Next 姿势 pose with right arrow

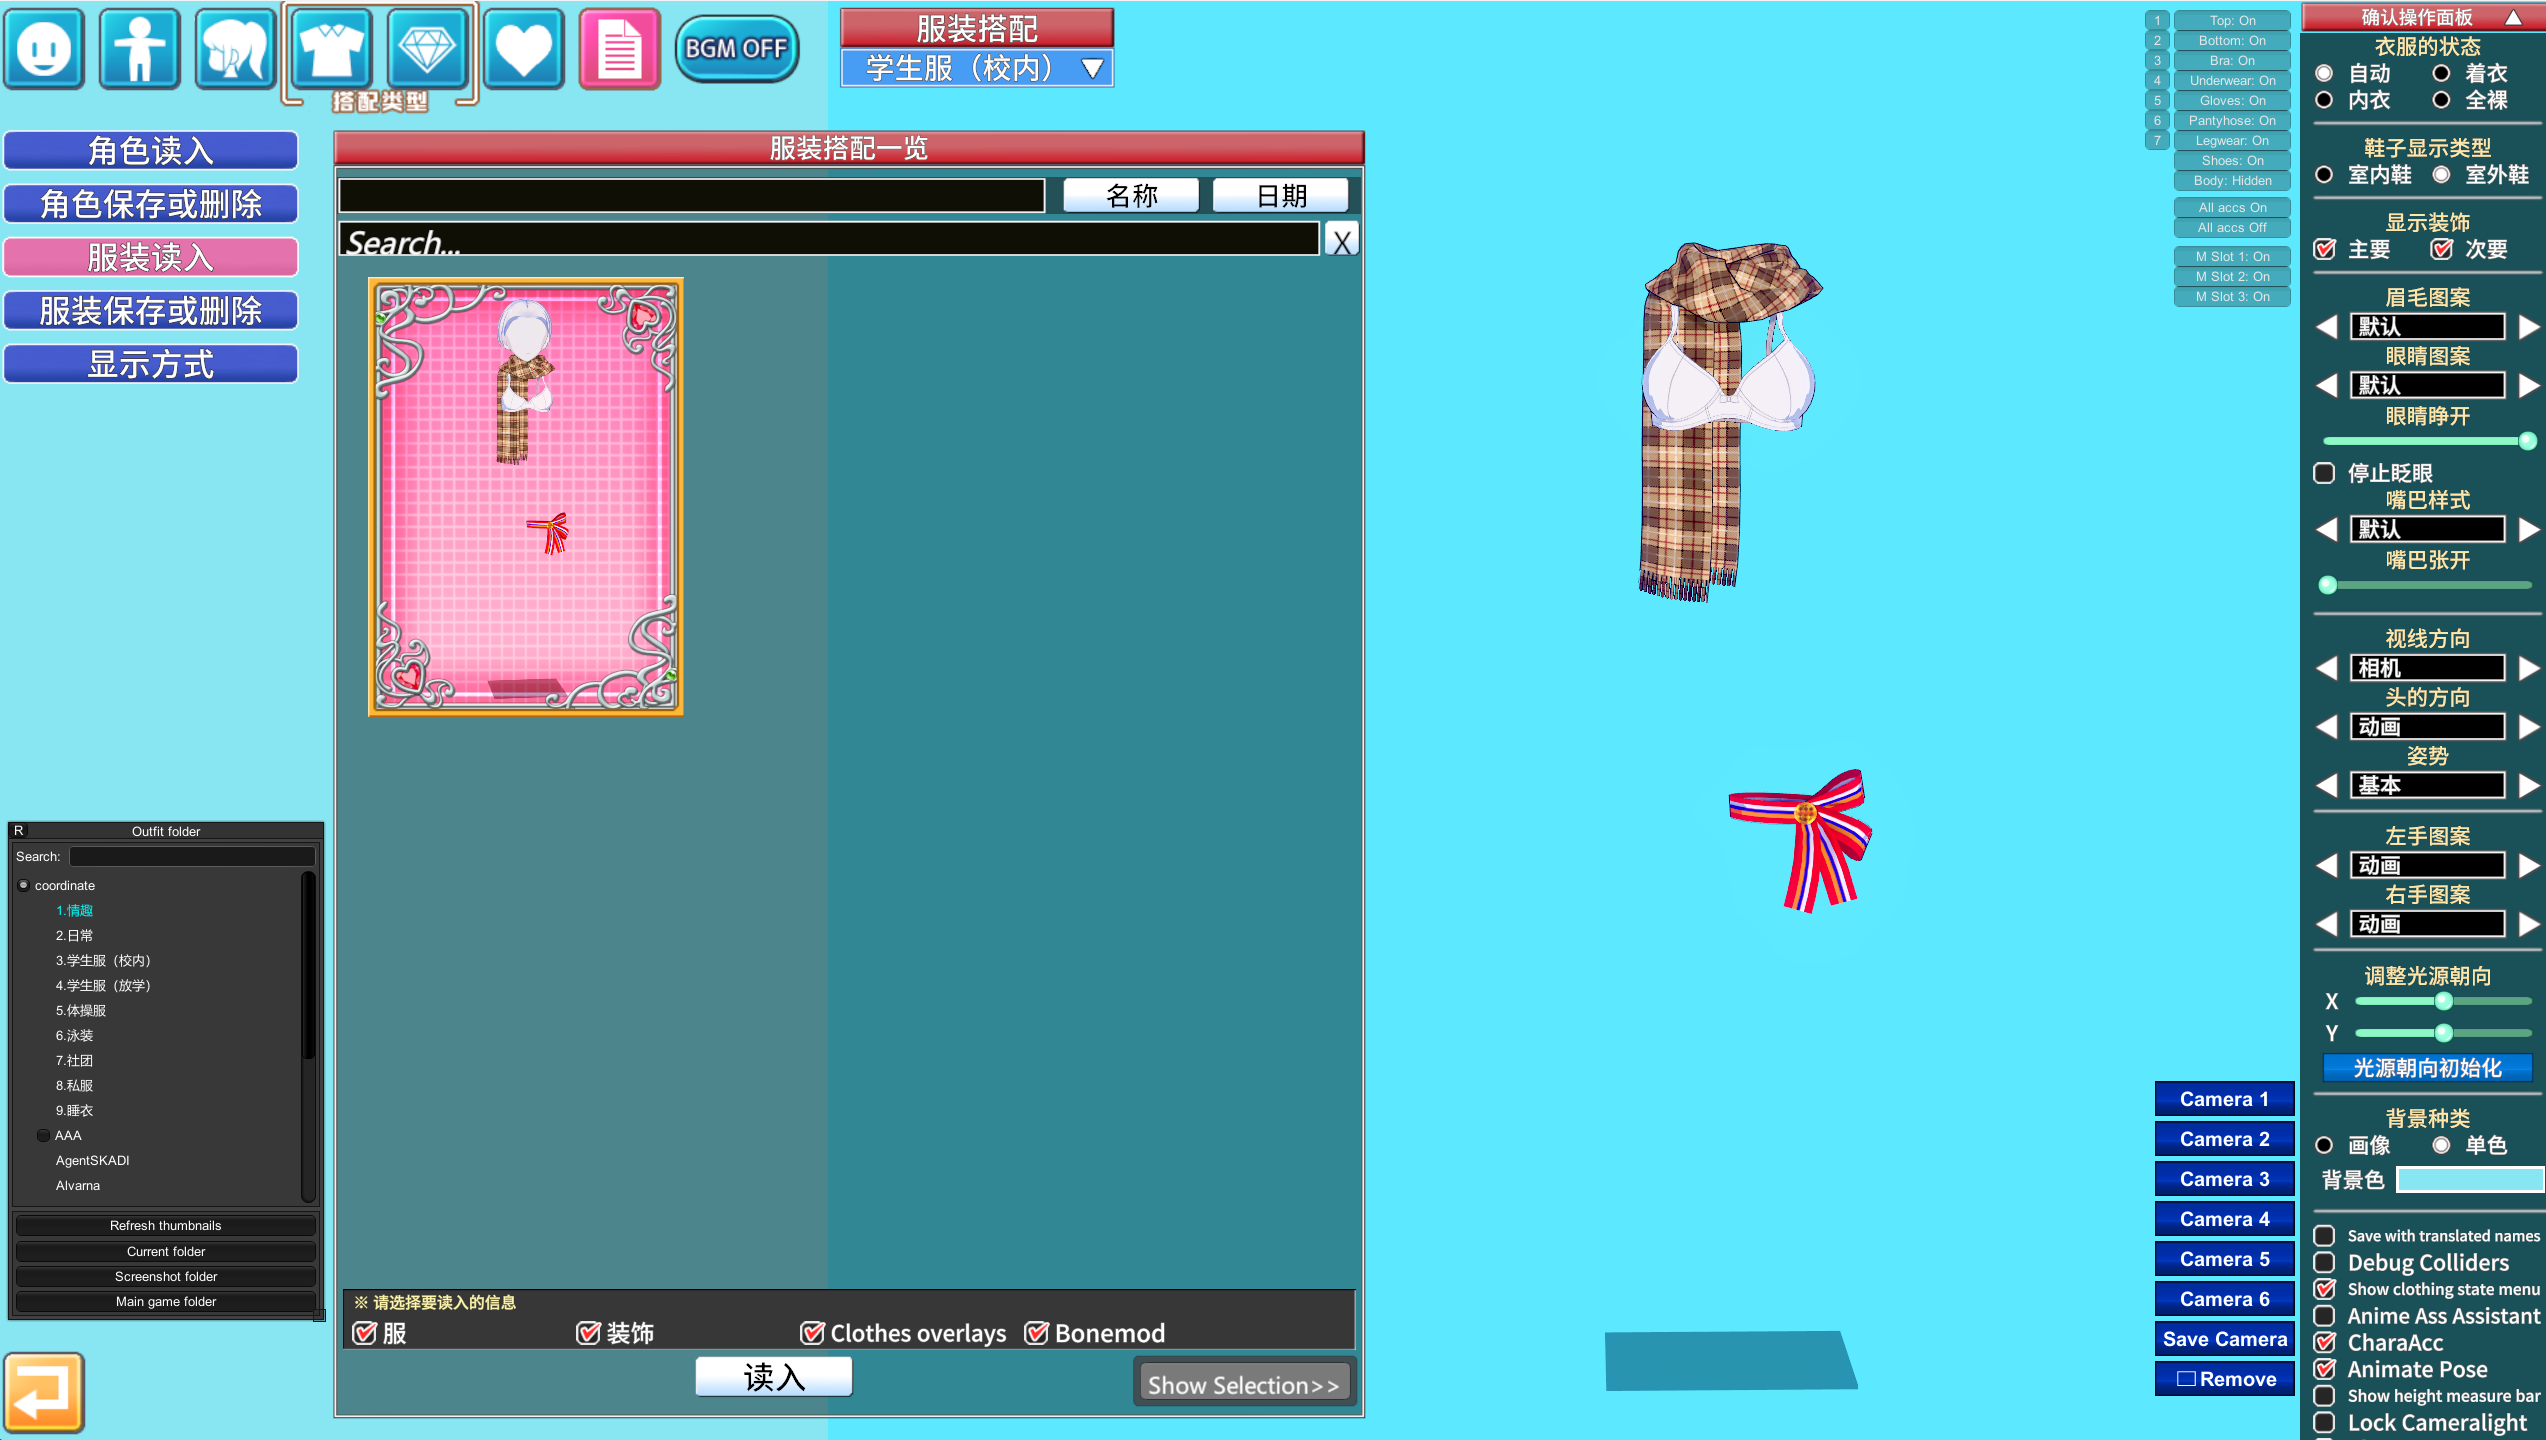pyautogui.click(x=2528, y=786)
